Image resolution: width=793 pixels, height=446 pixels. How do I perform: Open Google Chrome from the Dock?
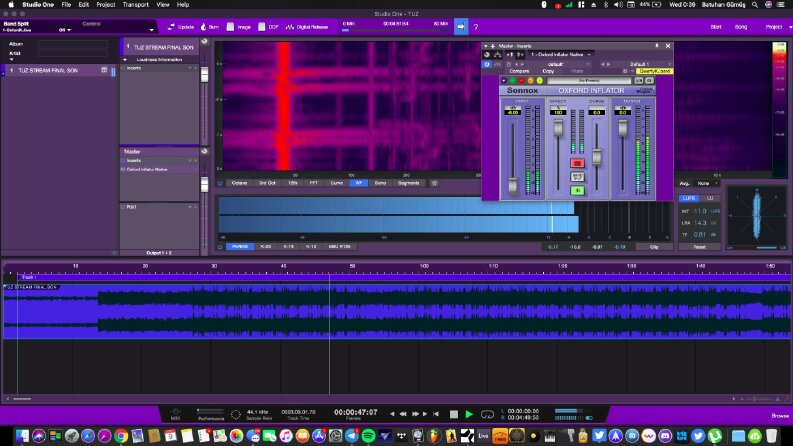121,435
